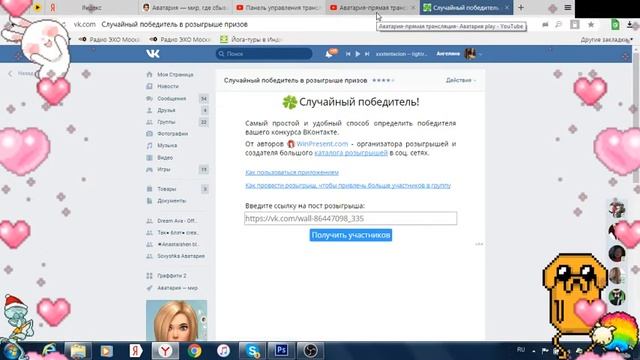The width and height of the screenshot is (640, 360).
Task: Open Сообщения in sidebar
Action: [171, 98]
